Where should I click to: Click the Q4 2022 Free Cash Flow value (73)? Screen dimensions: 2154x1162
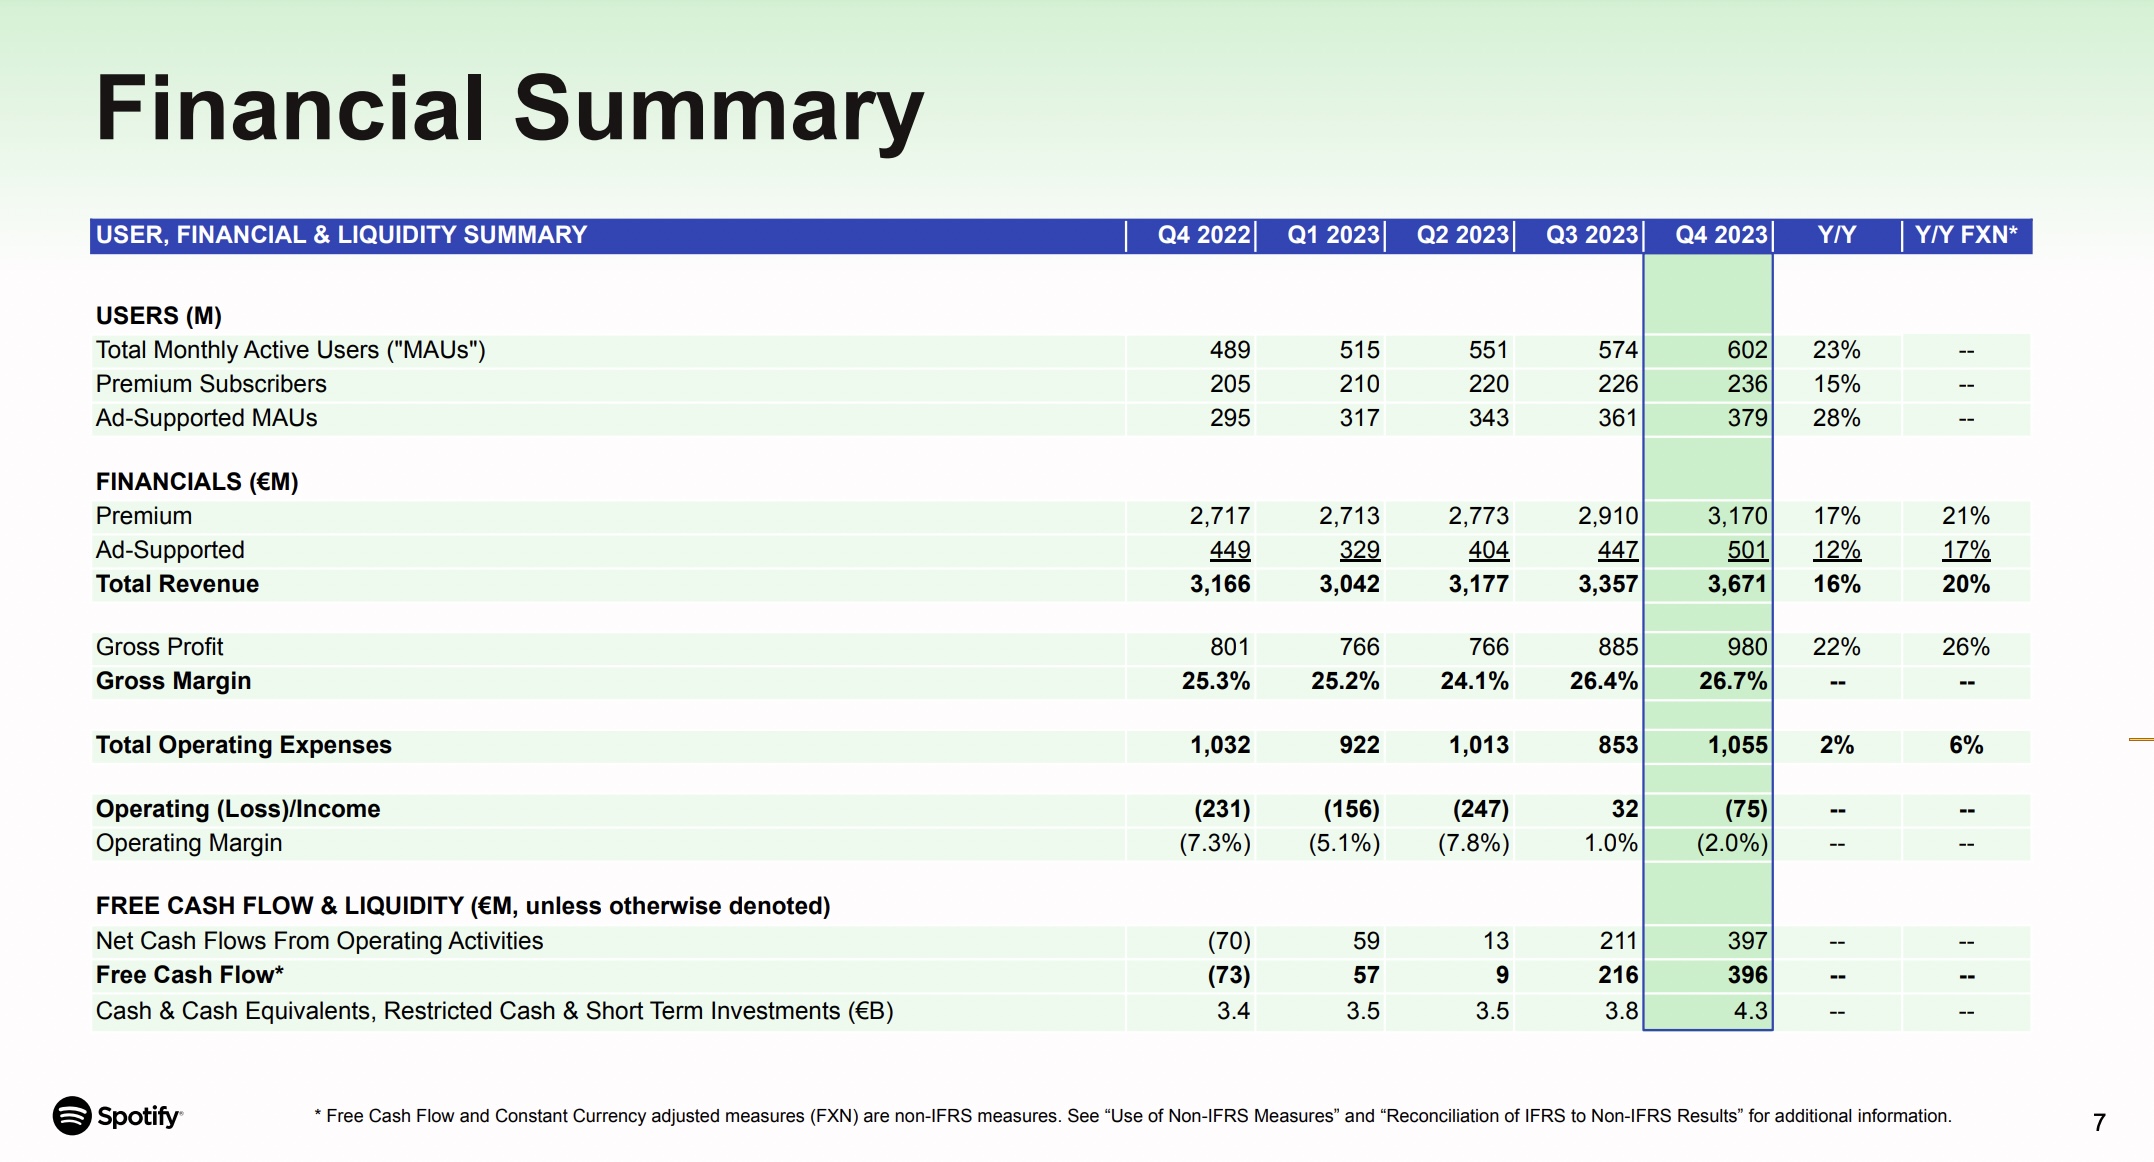point(1229,975)
